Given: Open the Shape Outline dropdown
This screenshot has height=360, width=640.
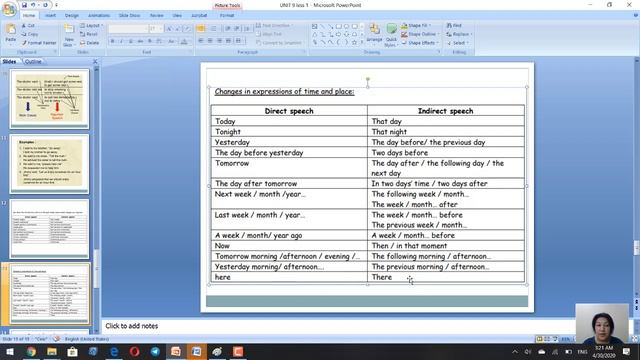Looking at the screenshot, I should tap(420, 34).
